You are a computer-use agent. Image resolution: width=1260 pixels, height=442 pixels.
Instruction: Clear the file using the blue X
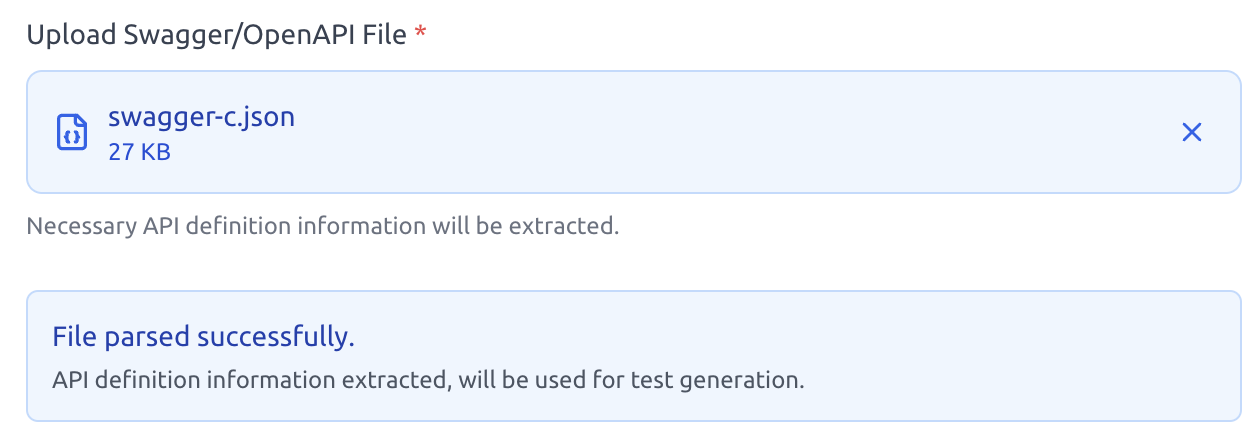point(1191,132)
